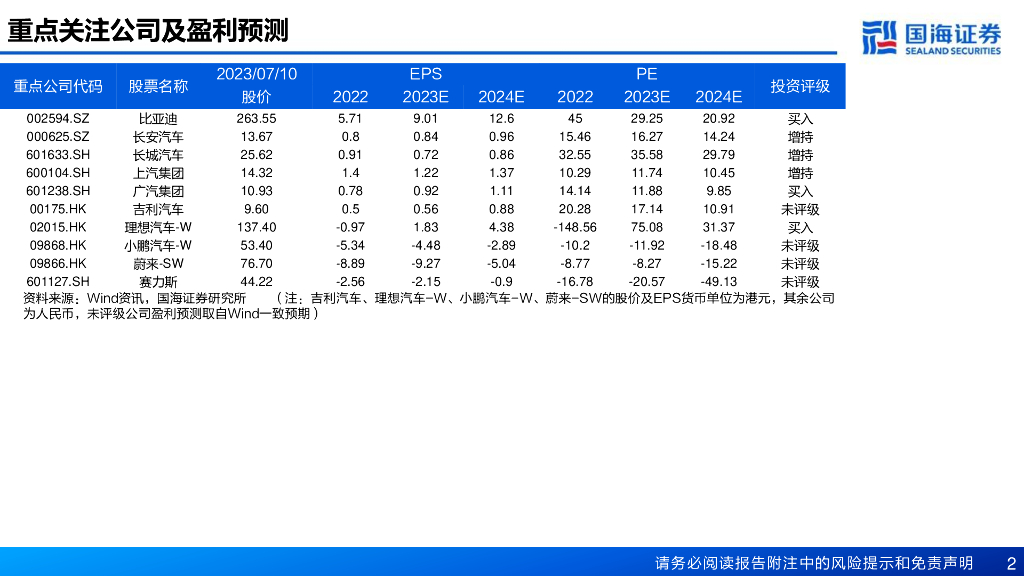Select the stock name 赛力斯
This screenshot has height=576, width=1024.
tap(158, 282)
